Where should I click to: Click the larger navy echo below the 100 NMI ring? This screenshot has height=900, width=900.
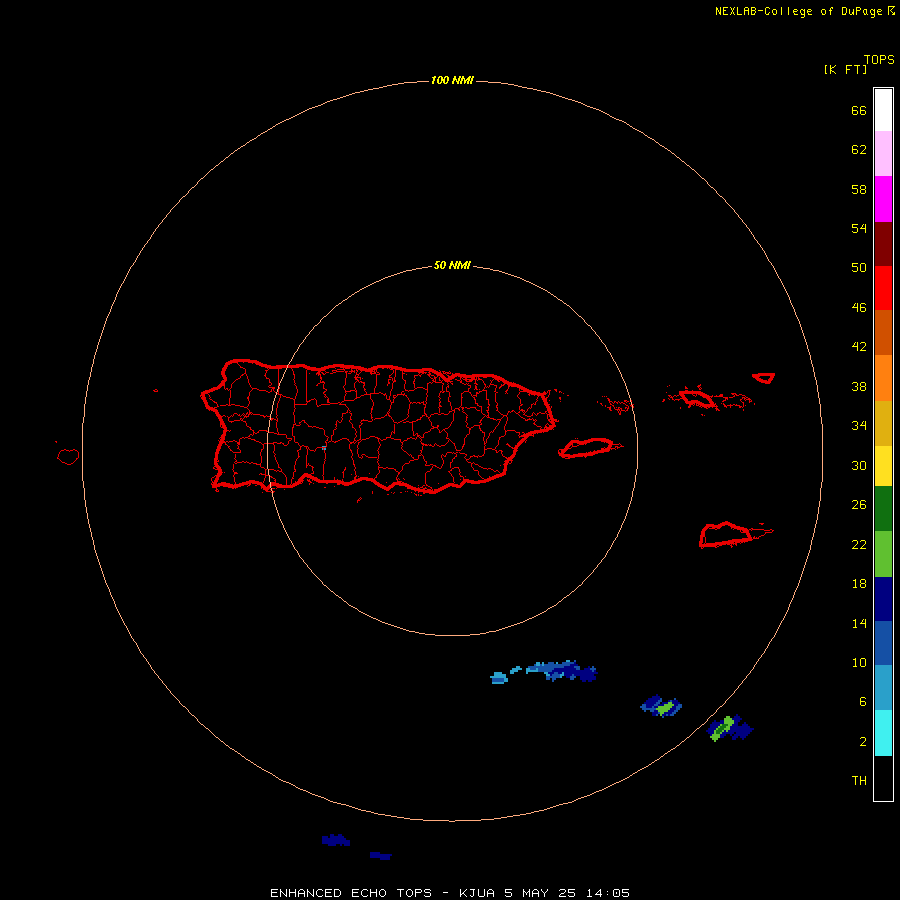(336, 840)
